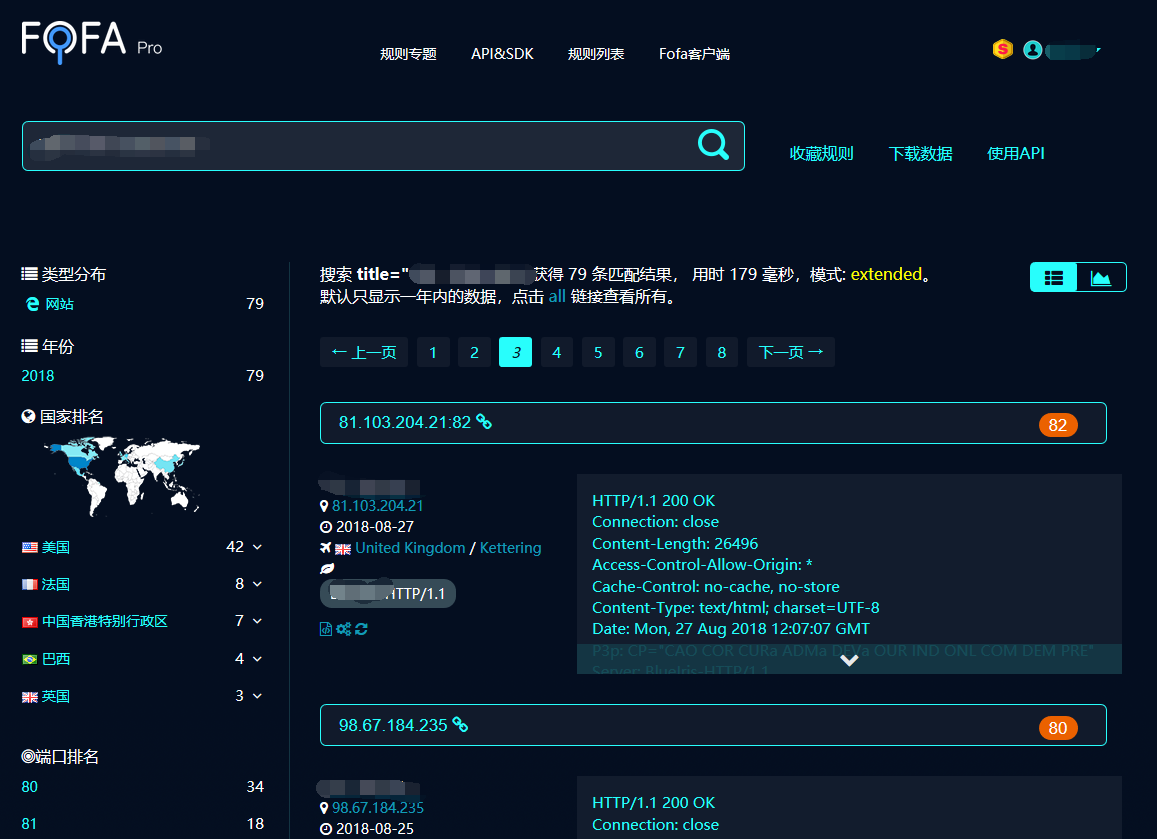The image size is (1157, 839).
Task: View source code file icon
Action: [x=325, y=629]
